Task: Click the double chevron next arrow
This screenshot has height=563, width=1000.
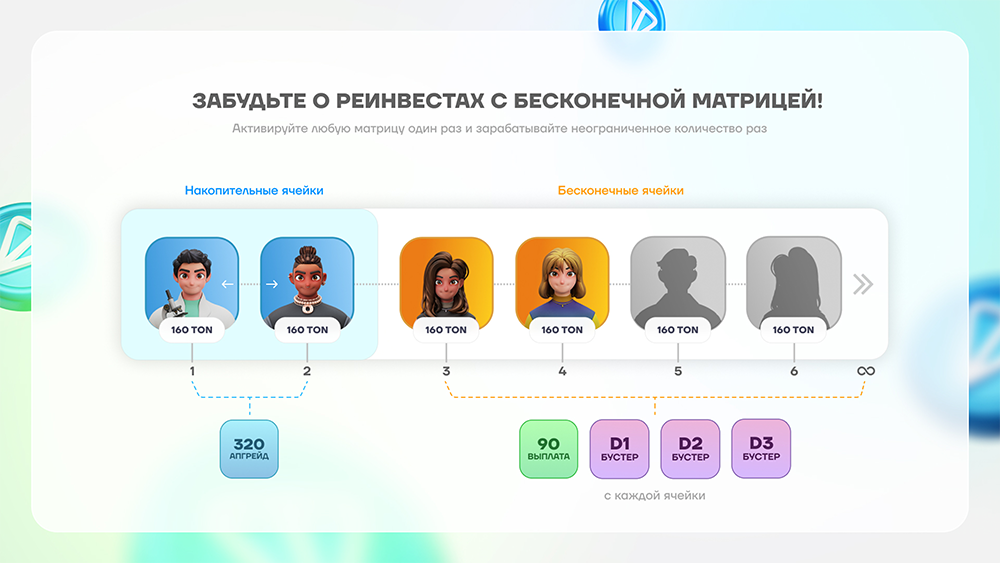Action: pyautogui.click(x=863, y=284)
